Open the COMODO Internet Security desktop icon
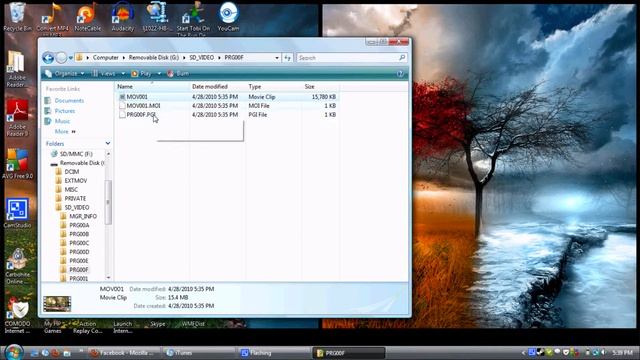 (17, 316)
